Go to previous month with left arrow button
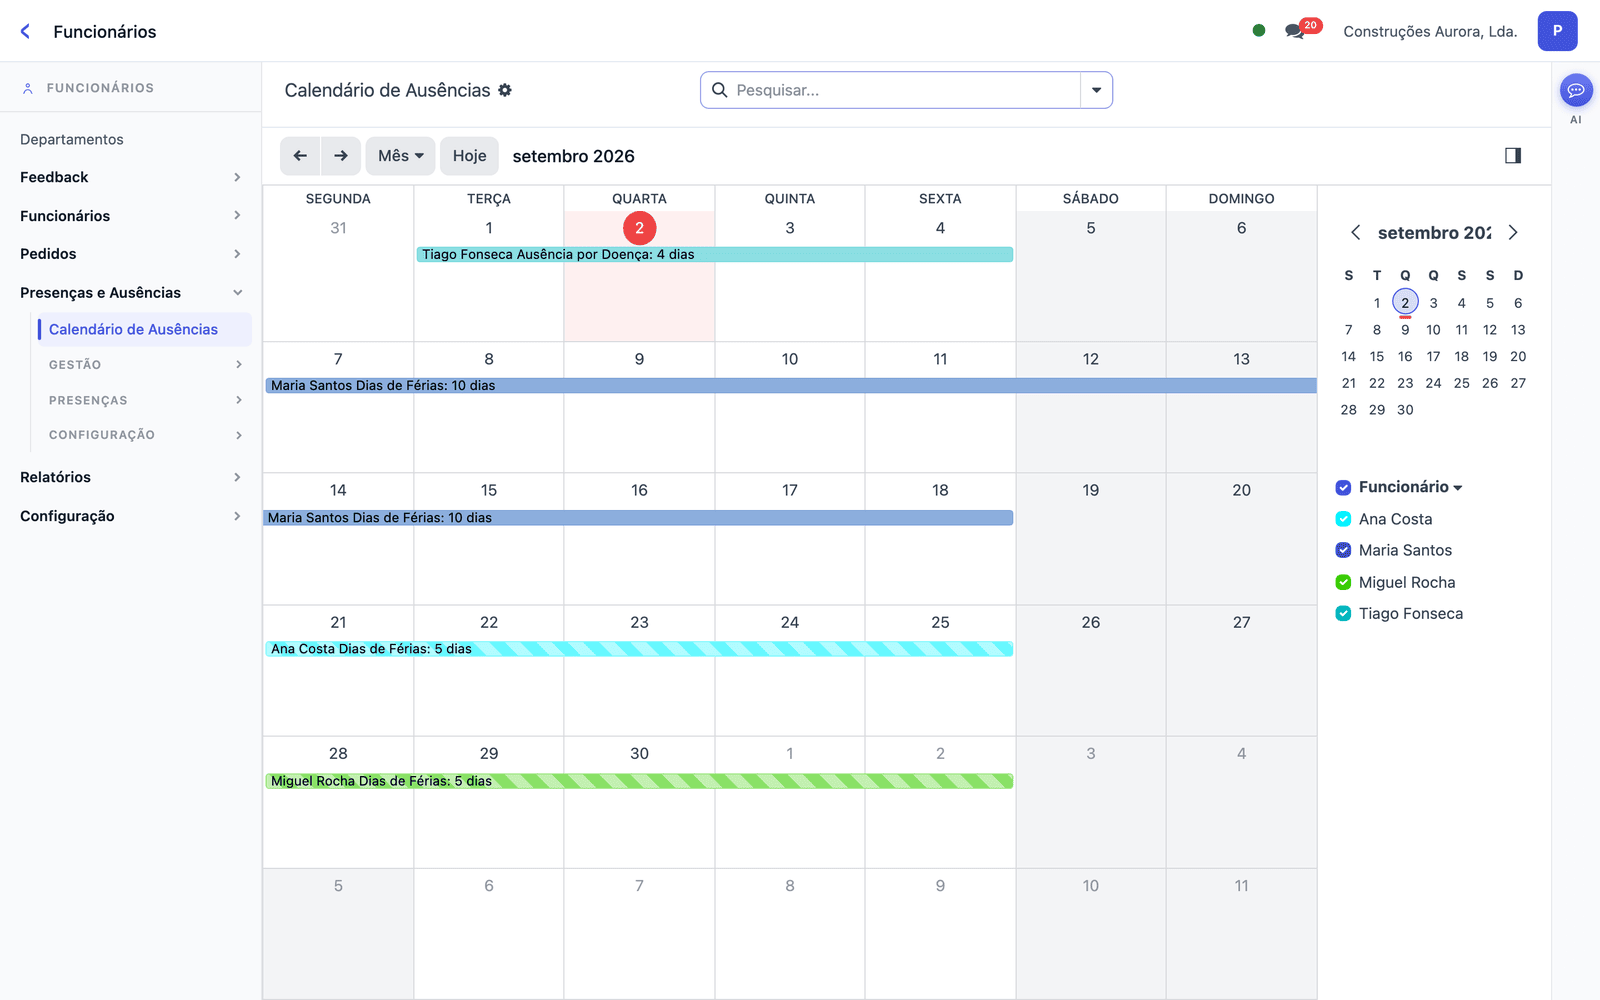Viewport: 1600px width, 1000px height. coord(300,156)
